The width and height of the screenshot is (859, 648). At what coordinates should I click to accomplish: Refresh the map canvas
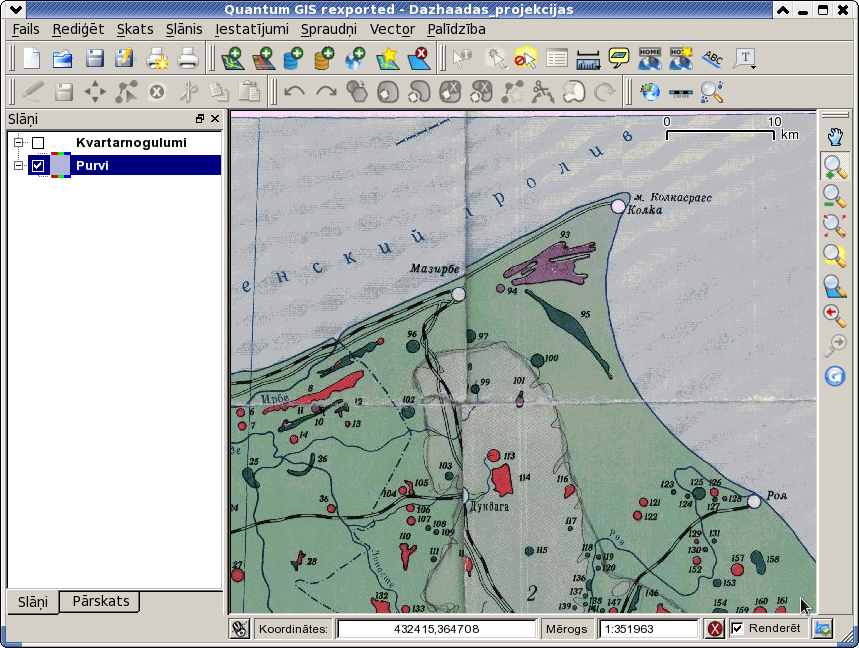tap(835, 376)
